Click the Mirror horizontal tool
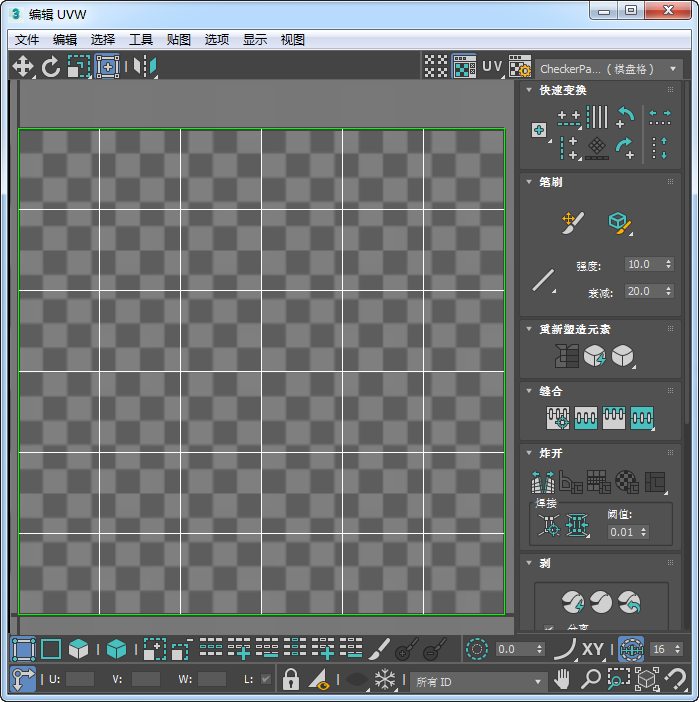This screenshot has height=702, width=699. 145,67
